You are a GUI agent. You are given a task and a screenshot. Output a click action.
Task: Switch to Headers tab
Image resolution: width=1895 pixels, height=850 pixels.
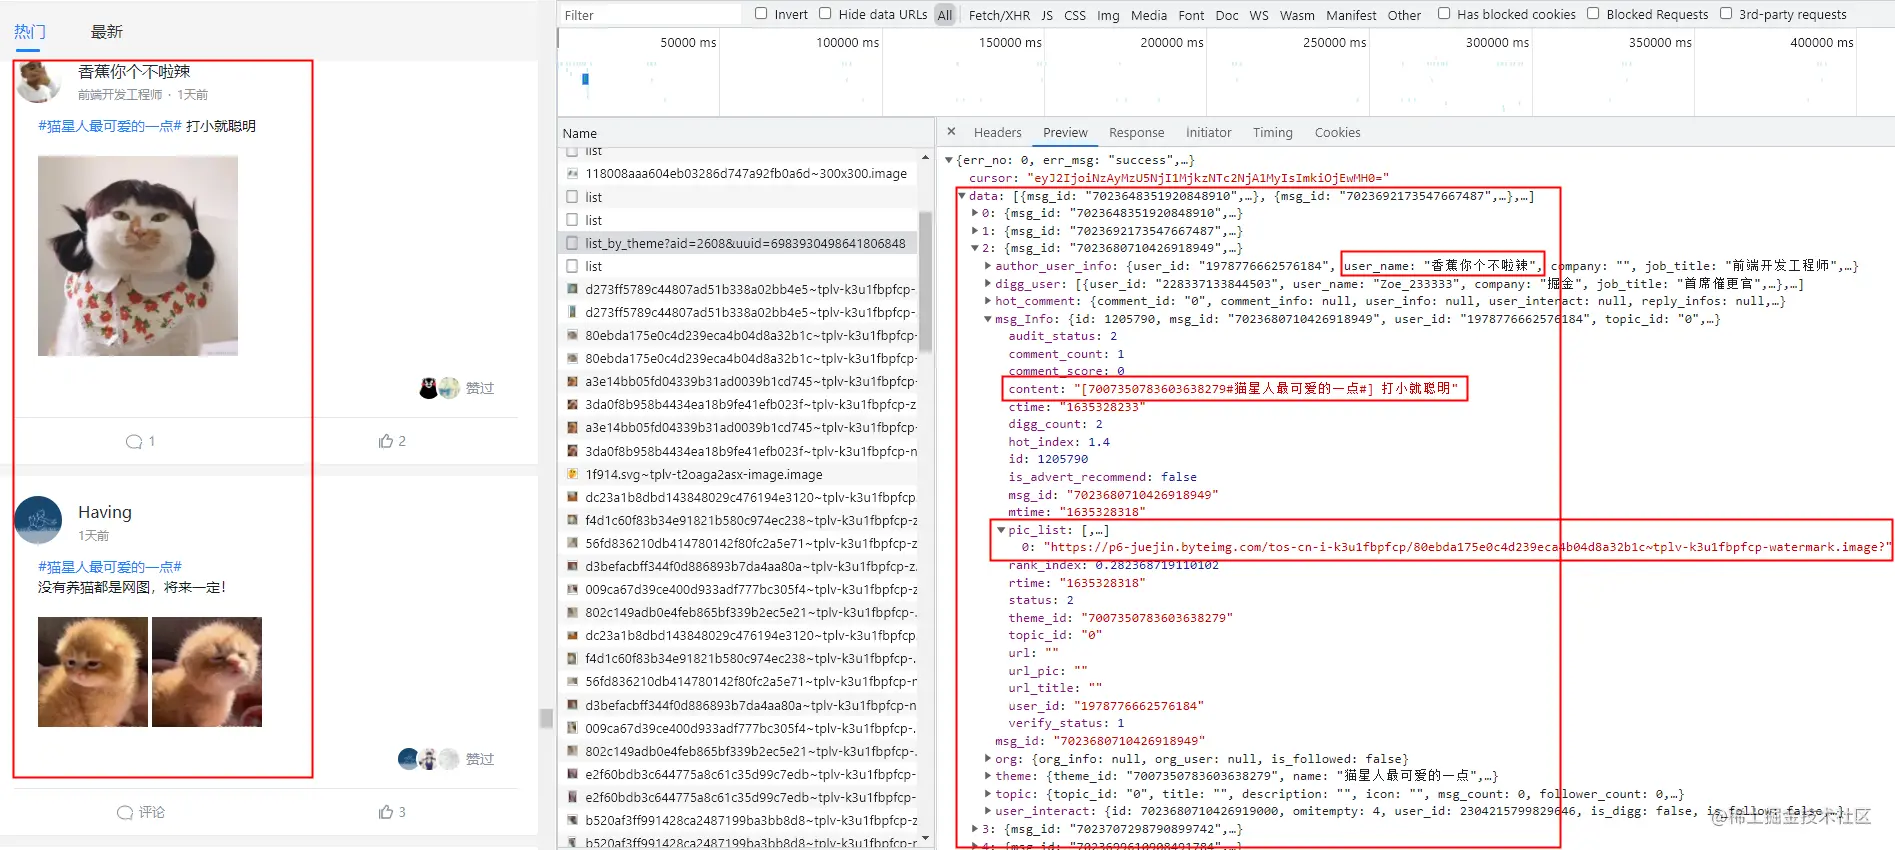click(x=997, y=133)
